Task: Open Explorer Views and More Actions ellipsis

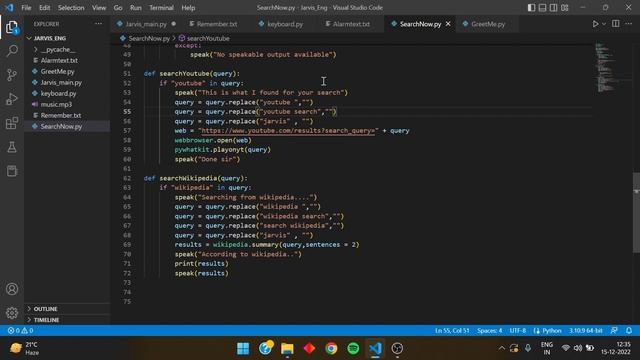Action: click(98, 24)
